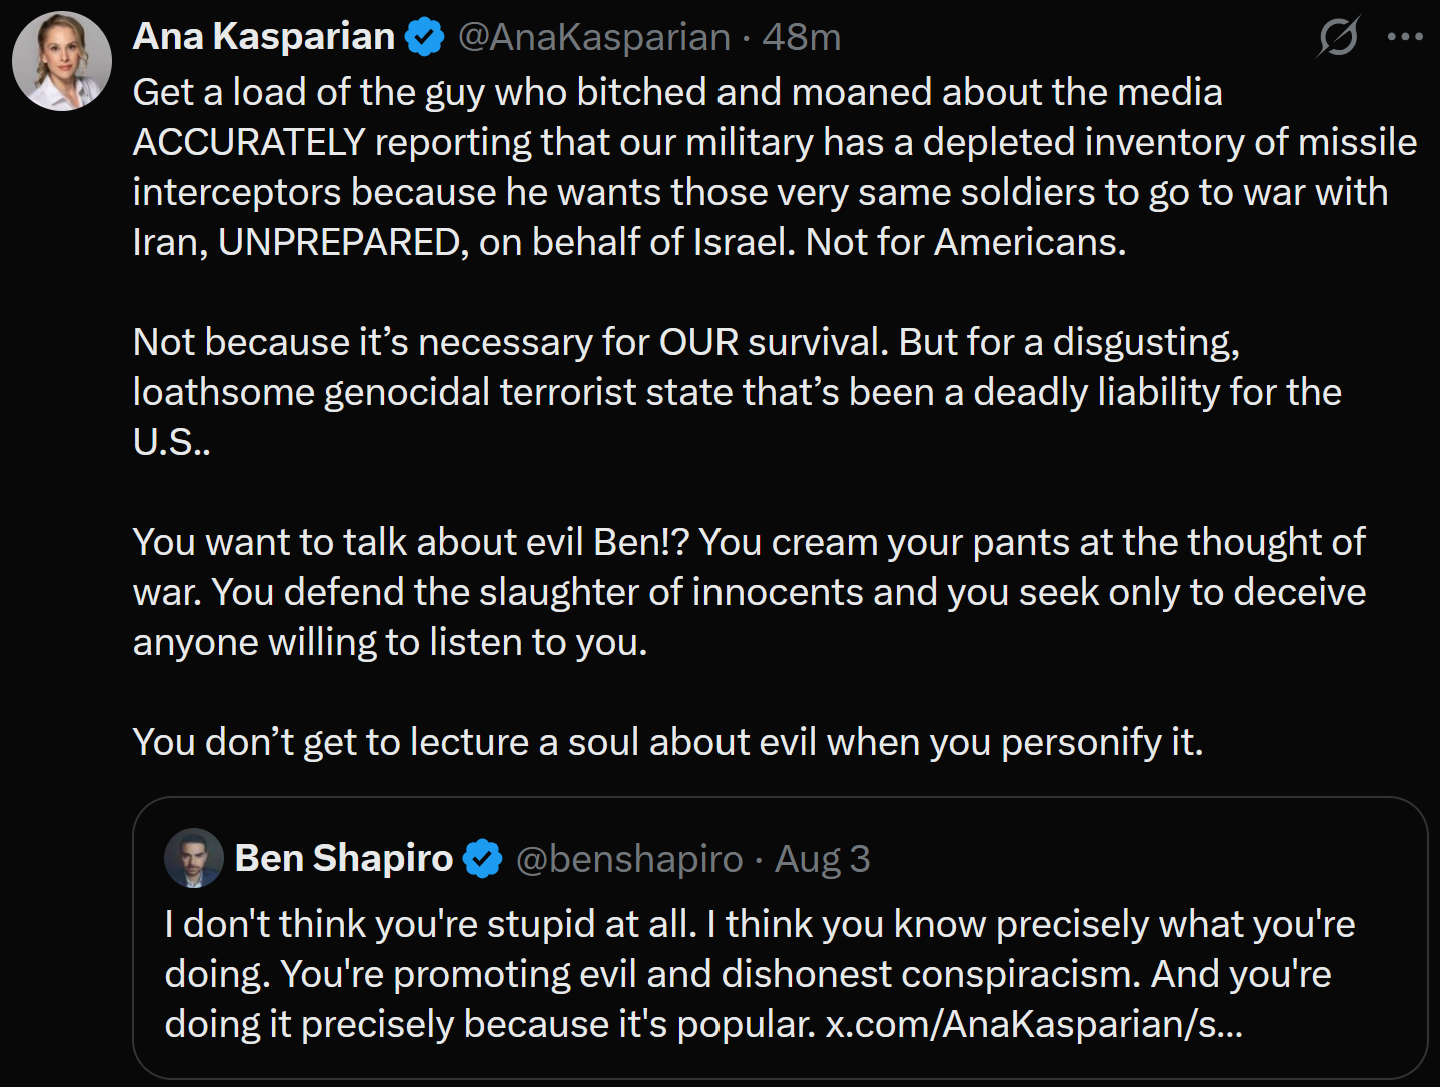1440x1087 pixels.
Task: Open Ben Shapiro's small profile avatar
Action: pos(194,858)
